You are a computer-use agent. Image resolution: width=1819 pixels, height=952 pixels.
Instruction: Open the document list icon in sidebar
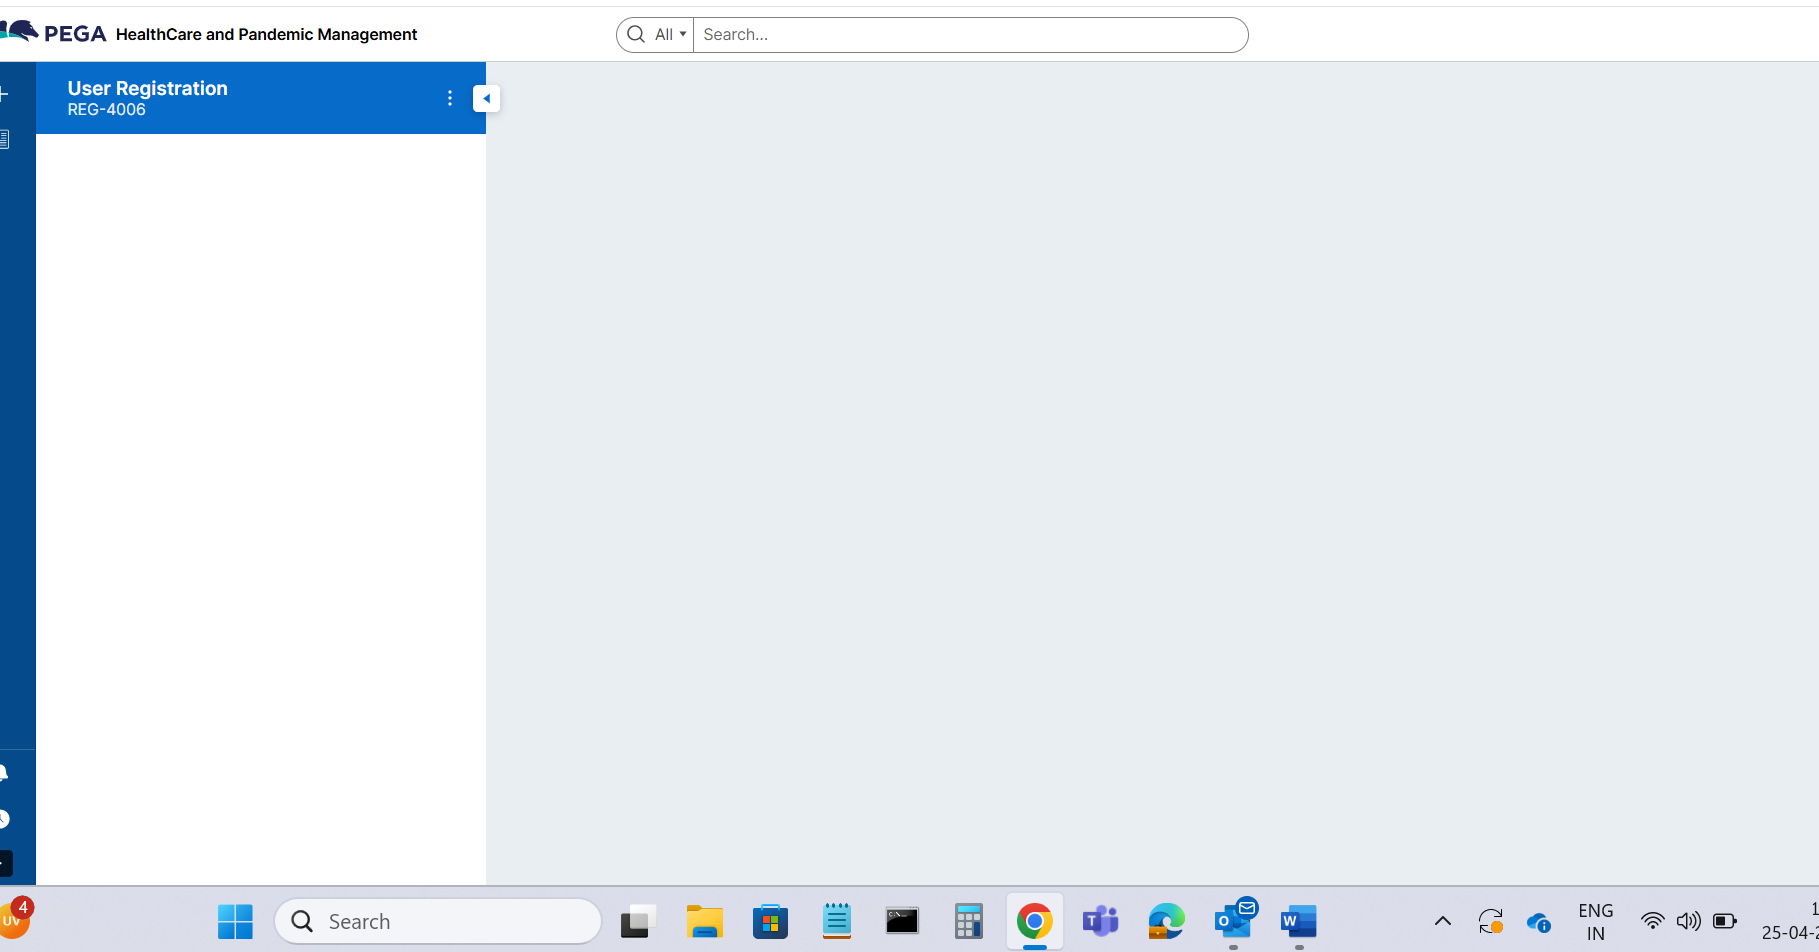click(x=4, y=139)
